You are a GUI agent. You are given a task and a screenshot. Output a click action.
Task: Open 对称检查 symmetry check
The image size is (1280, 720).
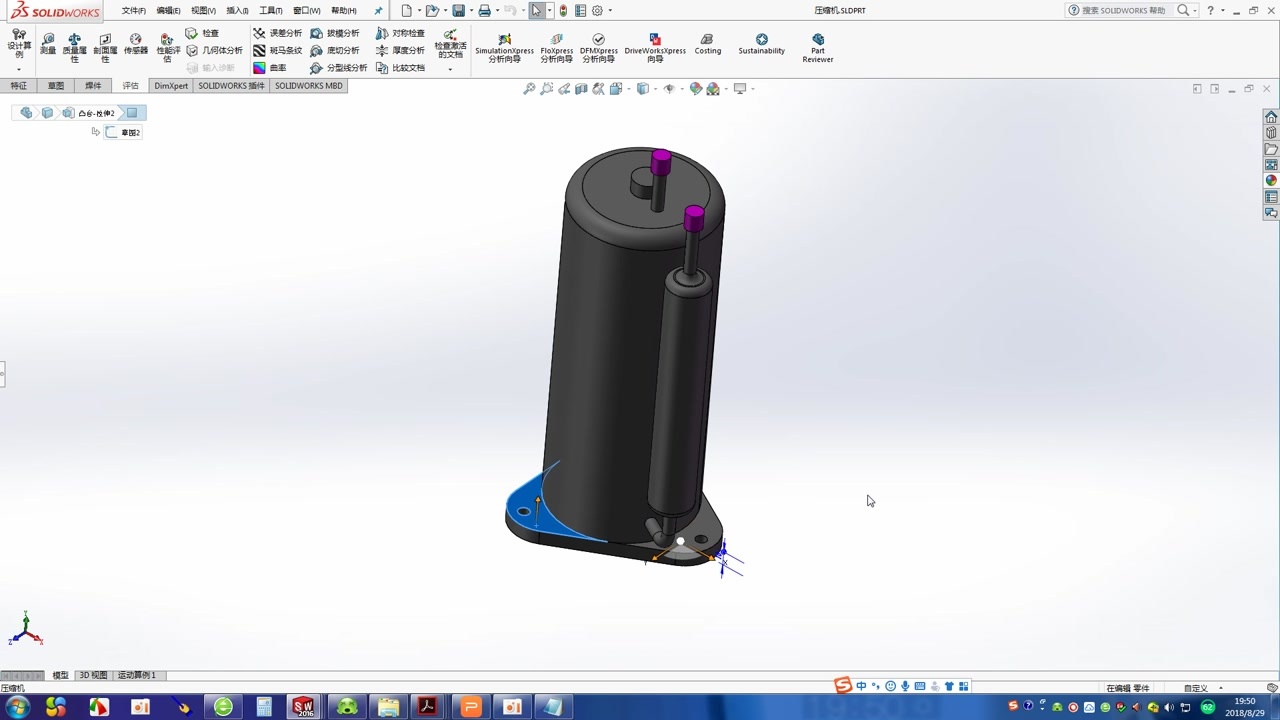point(400,33)
